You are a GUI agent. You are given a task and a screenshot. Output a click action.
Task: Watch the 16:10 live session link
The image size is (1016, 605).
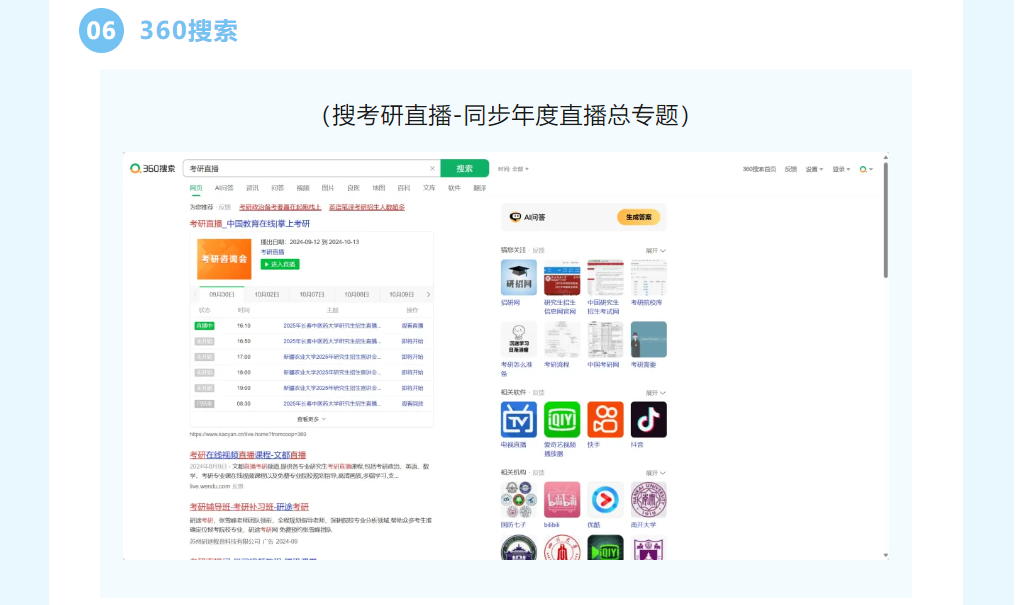(412, 326)
